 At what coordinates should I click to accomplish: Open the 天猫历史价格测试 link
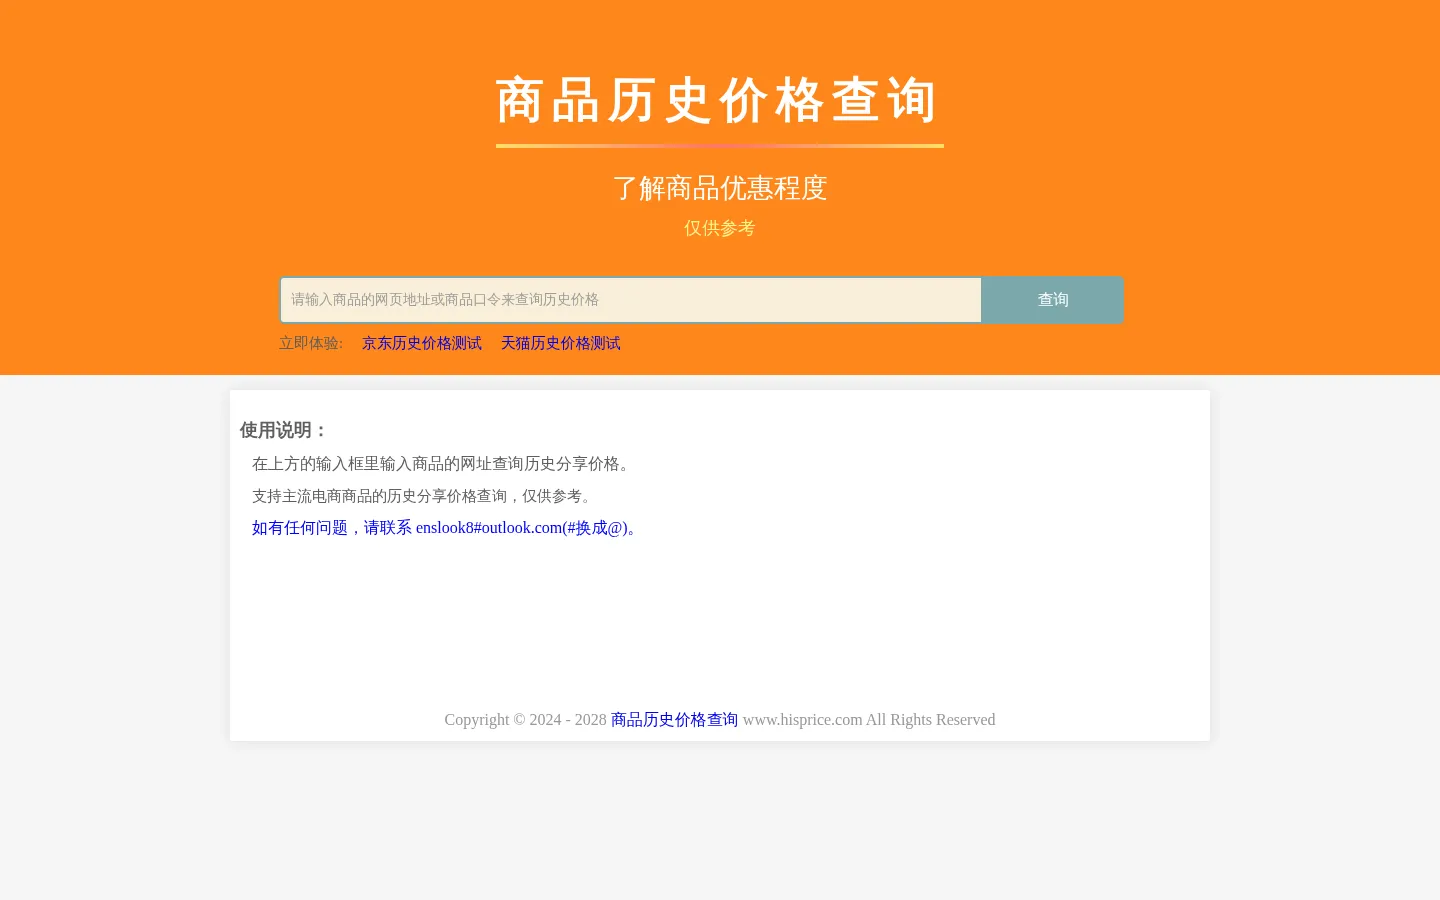coord(561,343)
